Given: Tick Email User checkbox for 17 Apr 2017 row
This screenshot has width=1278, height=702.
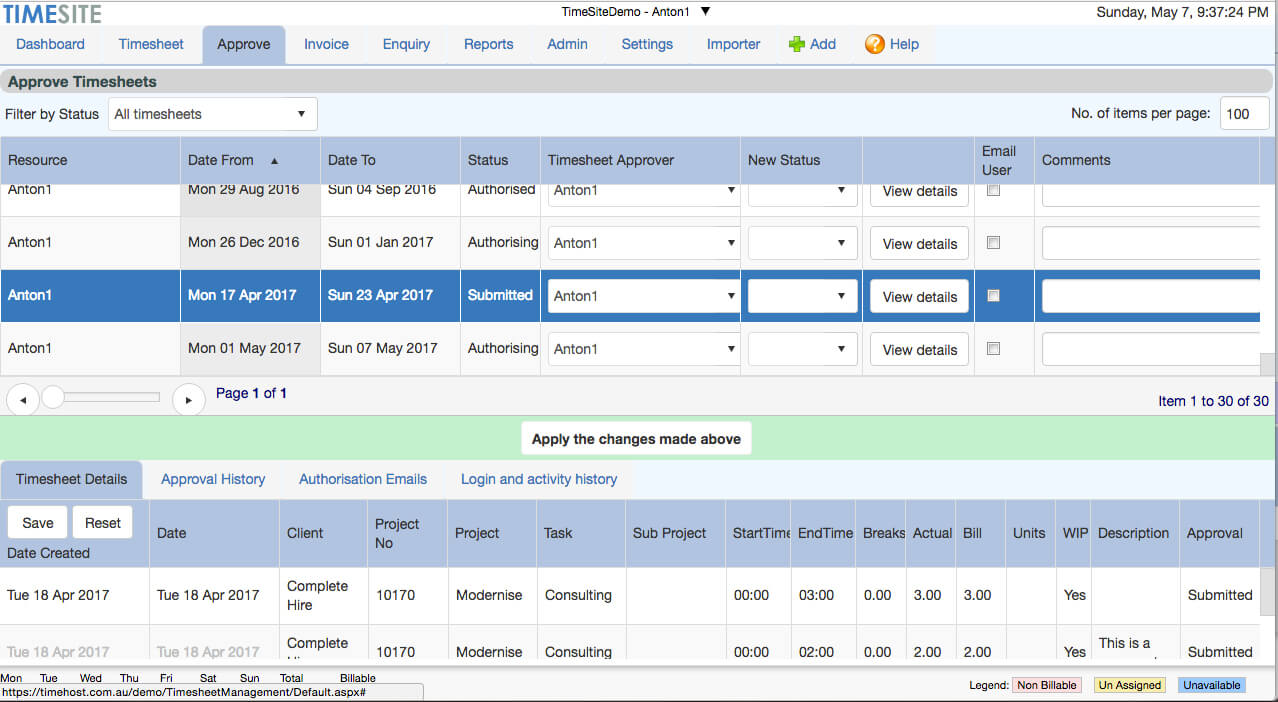Looking at the screenshot, I should 993,295.
